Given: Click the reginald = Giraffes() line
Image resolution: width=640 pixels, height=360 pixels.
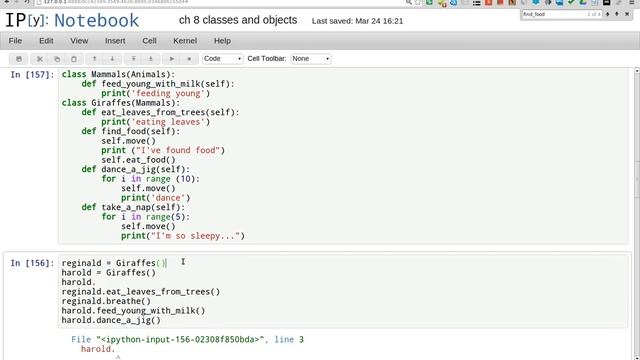Looking at the screenshot, I should (x=114, y=263).
